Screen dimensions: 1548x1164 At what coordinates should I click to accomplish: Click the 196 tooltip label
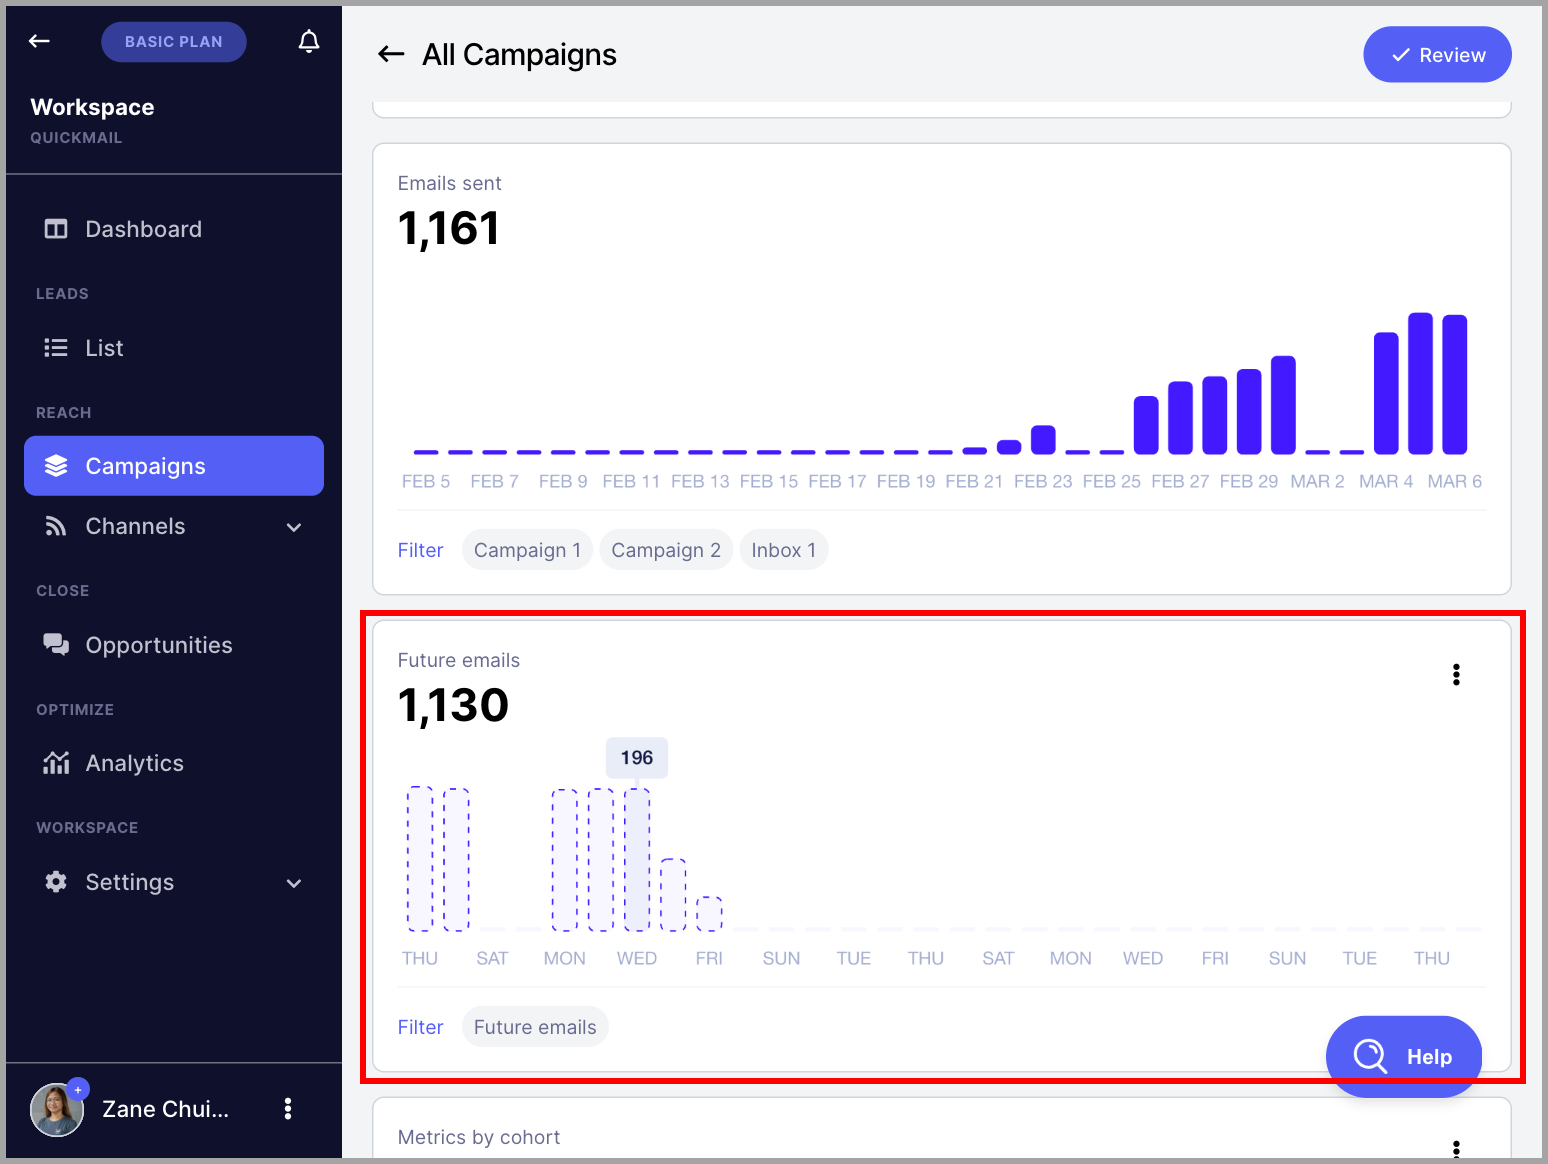[637, 758]
